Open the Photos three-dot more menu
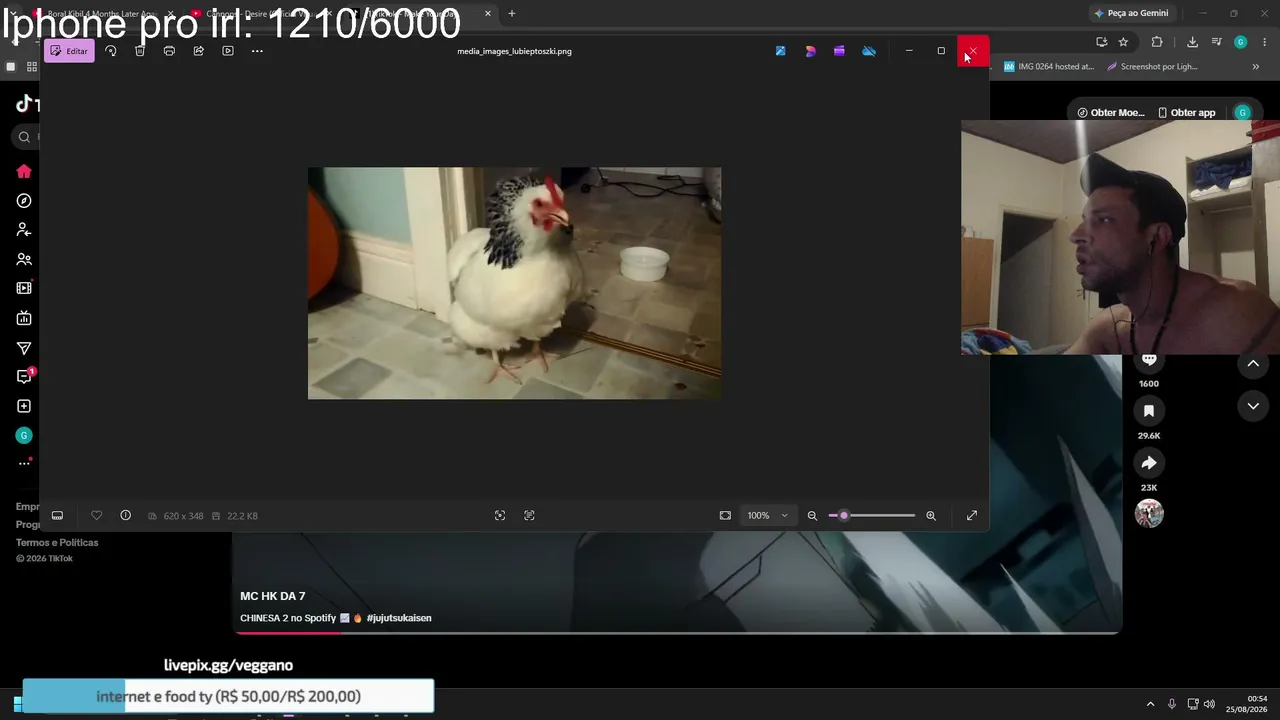Screen dimensions: 1280x720 [x=257, y=51]
